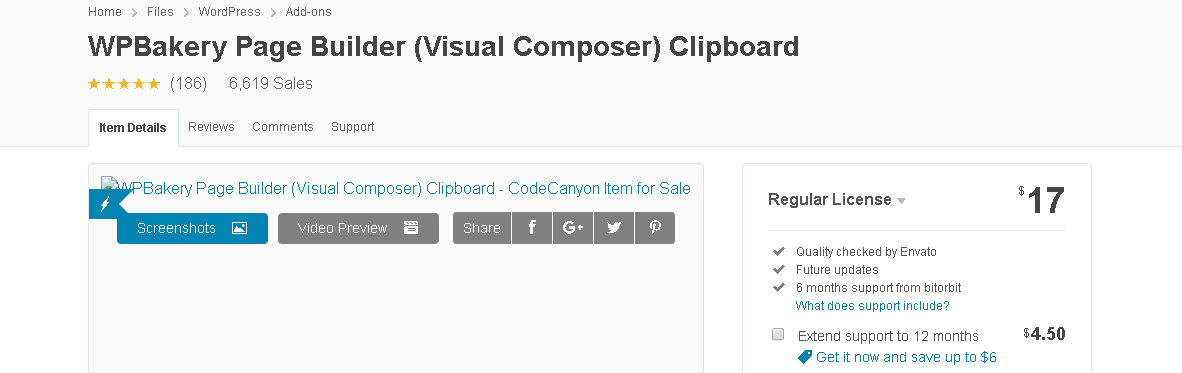Click the Twitter share icon
Image resolution: width=1182 pixels, height=373 pixels.
coord(614,228)
